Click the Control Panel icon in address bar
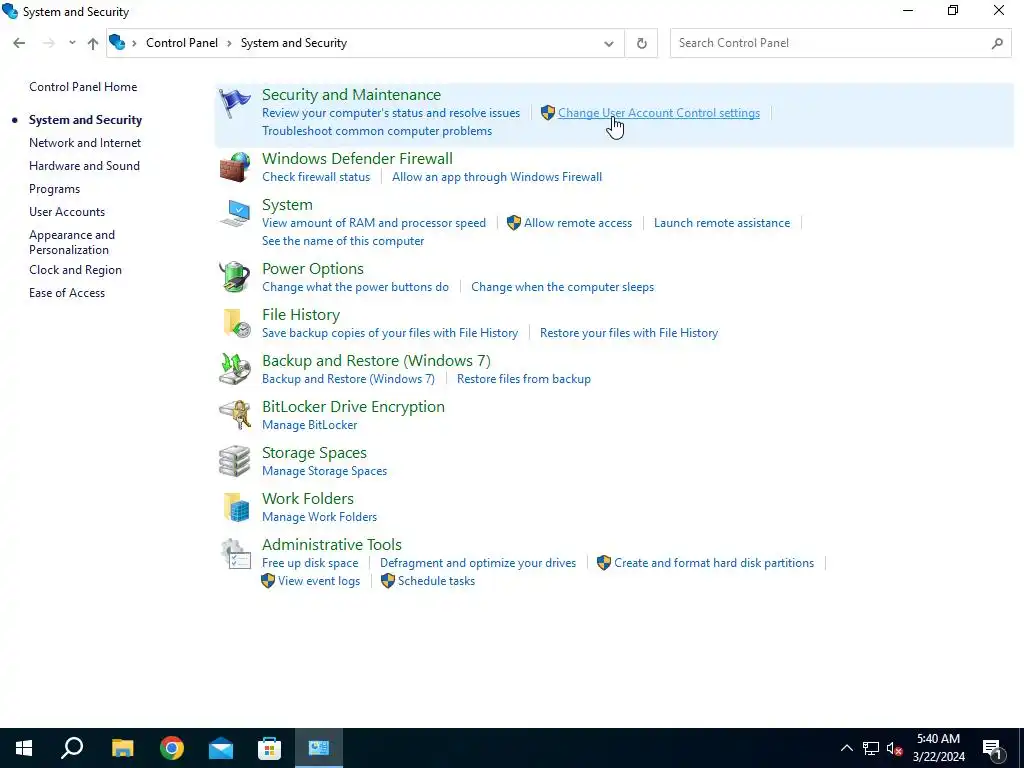 (117, 42)
